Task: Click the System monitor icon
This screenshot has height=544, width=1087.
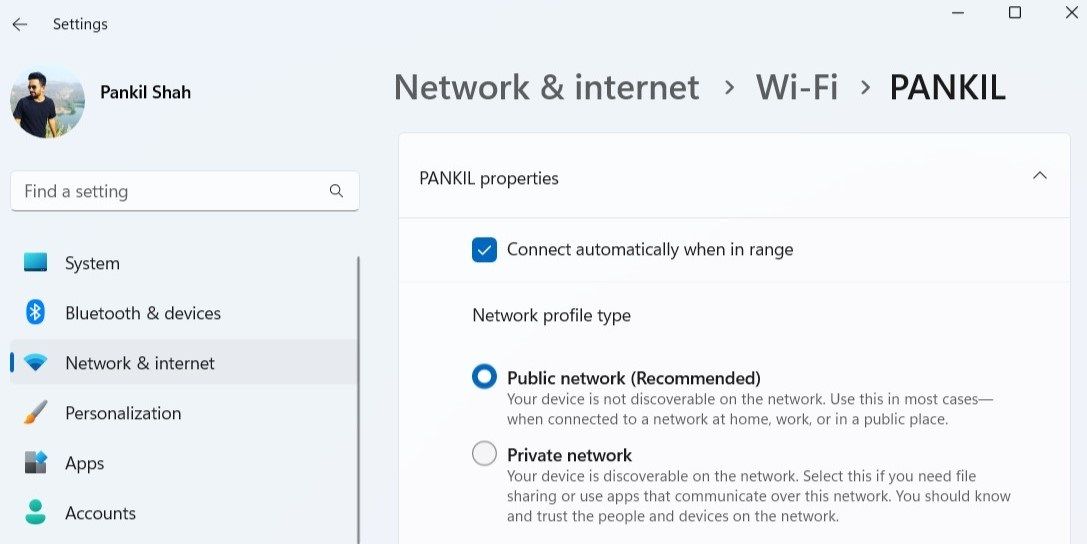Action: [36, 263]
